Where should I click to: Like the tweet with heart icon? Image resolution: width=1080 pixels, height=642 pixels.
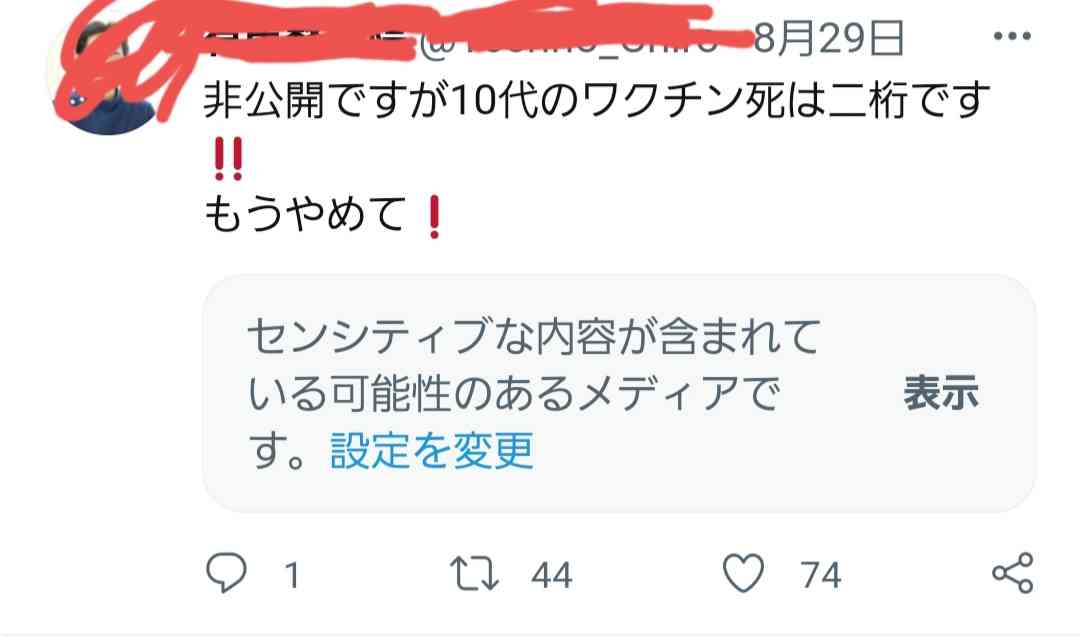point(743,573)
